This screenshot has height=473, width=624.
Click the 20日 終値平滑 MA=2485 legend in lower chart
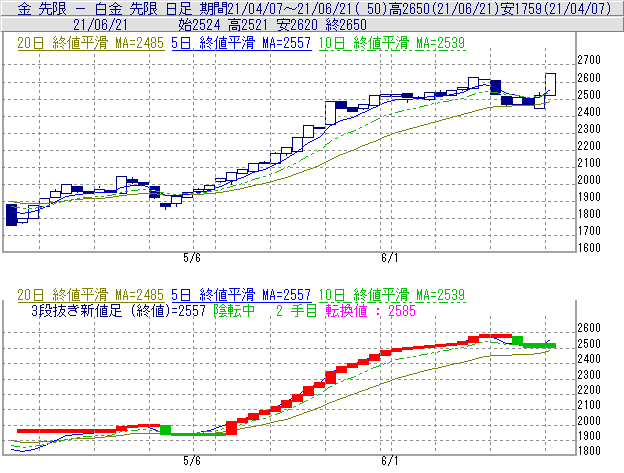pos(91,295)
